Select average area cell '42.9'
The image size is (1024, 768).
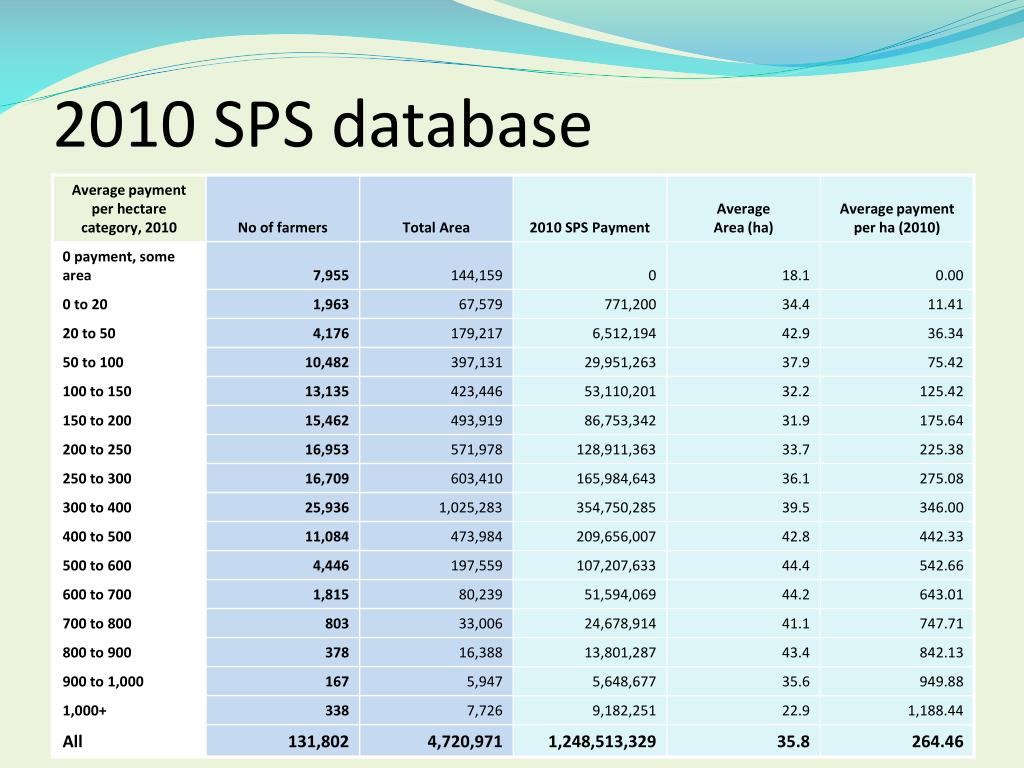795,334
